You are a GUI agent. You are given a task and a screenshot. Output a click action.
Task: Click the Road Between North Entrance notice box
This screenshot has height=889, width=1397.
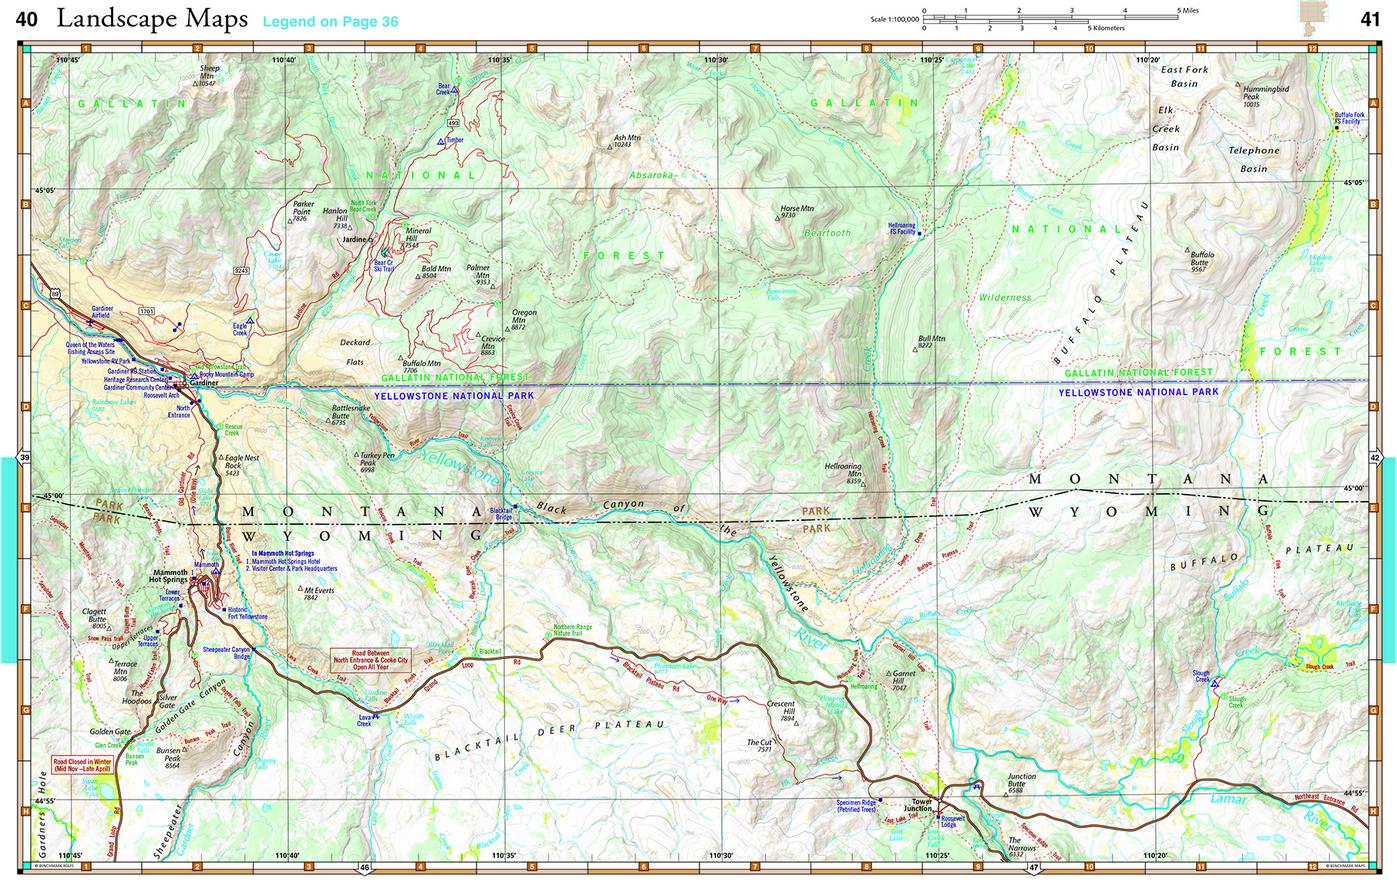371,660
